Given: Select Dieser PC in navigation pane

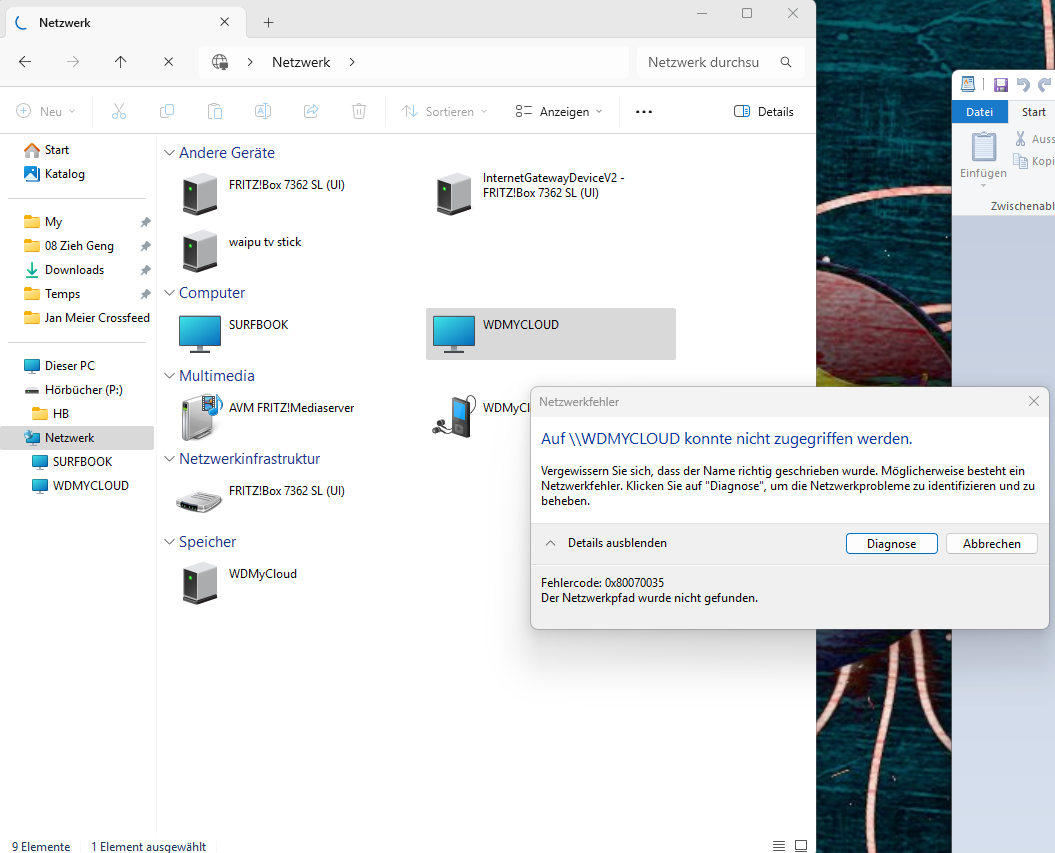Looking at the screenshot, I should [x=61, y=365].
